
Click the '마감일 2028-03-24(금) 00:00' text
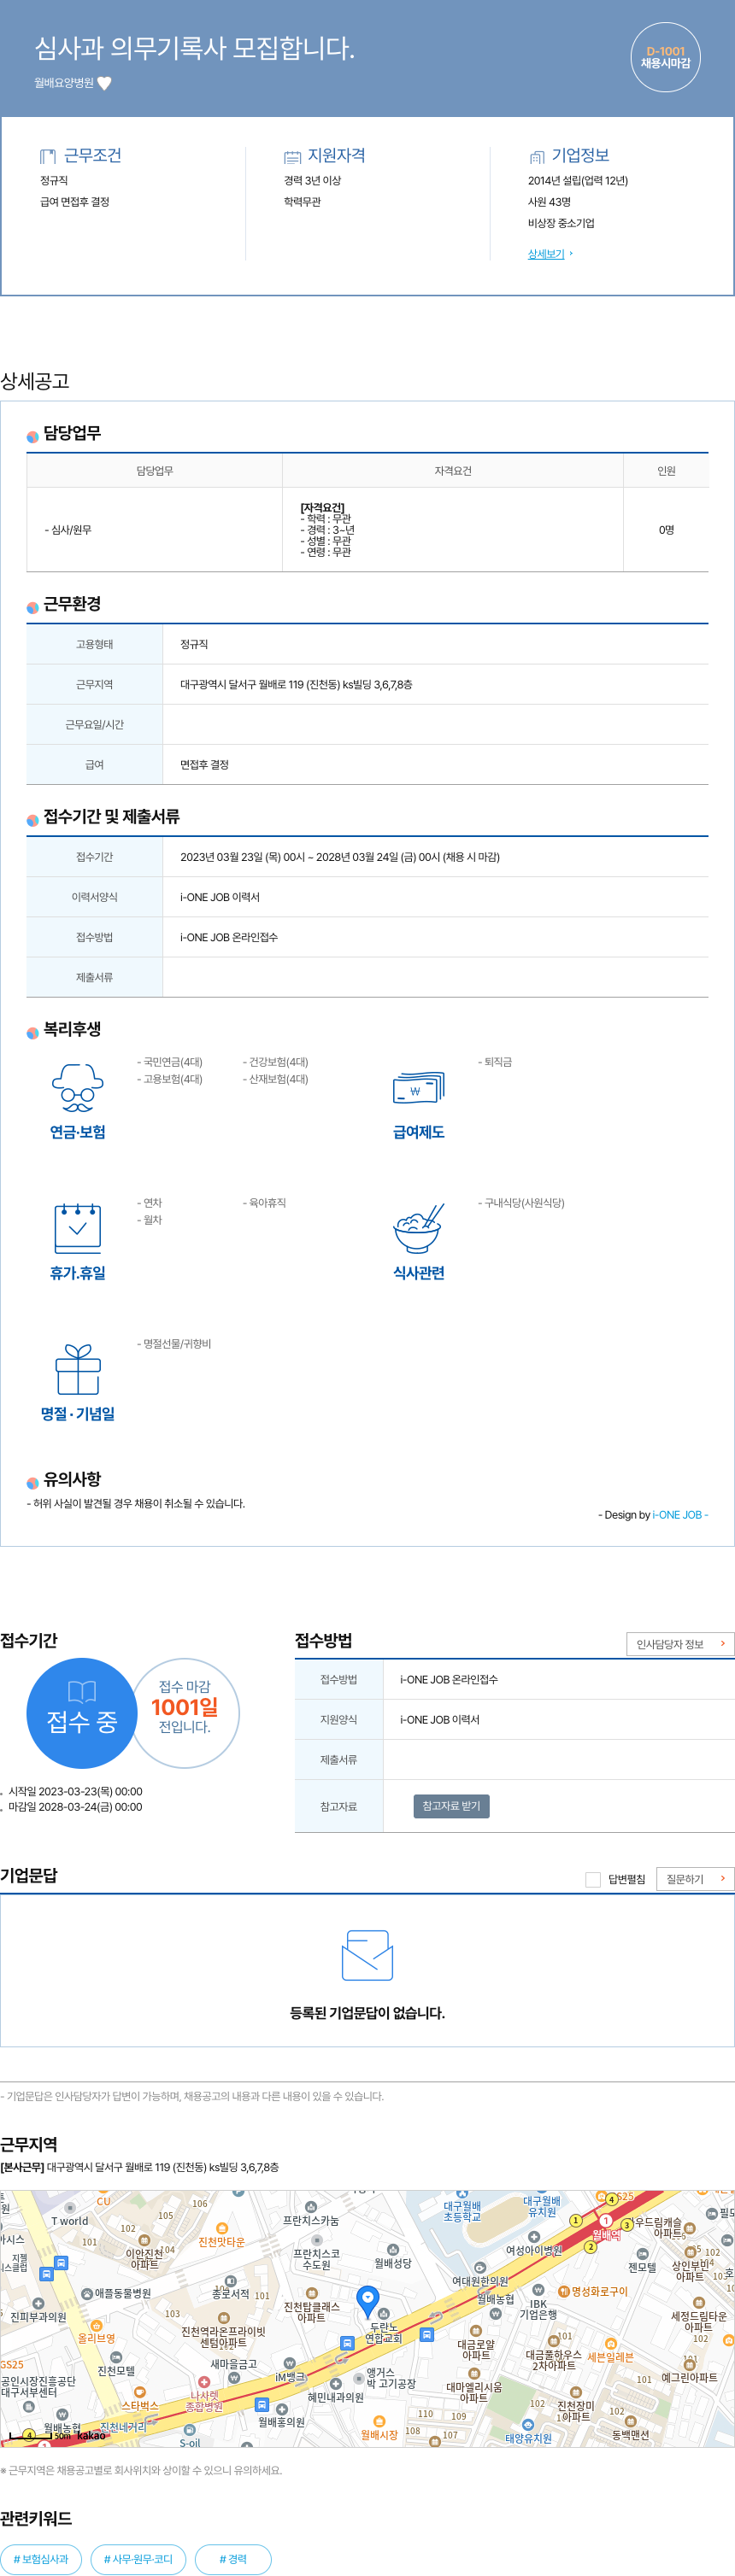(75, 1807)
